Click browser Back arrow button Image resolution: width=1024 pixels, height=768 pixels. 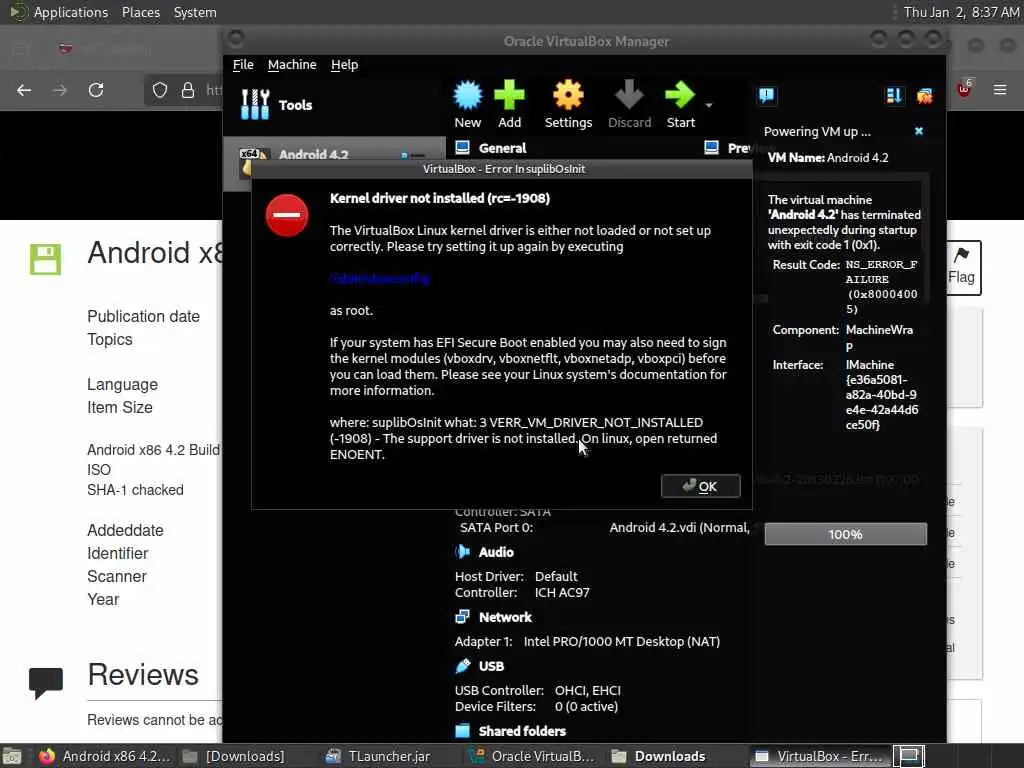click(24, 90)
